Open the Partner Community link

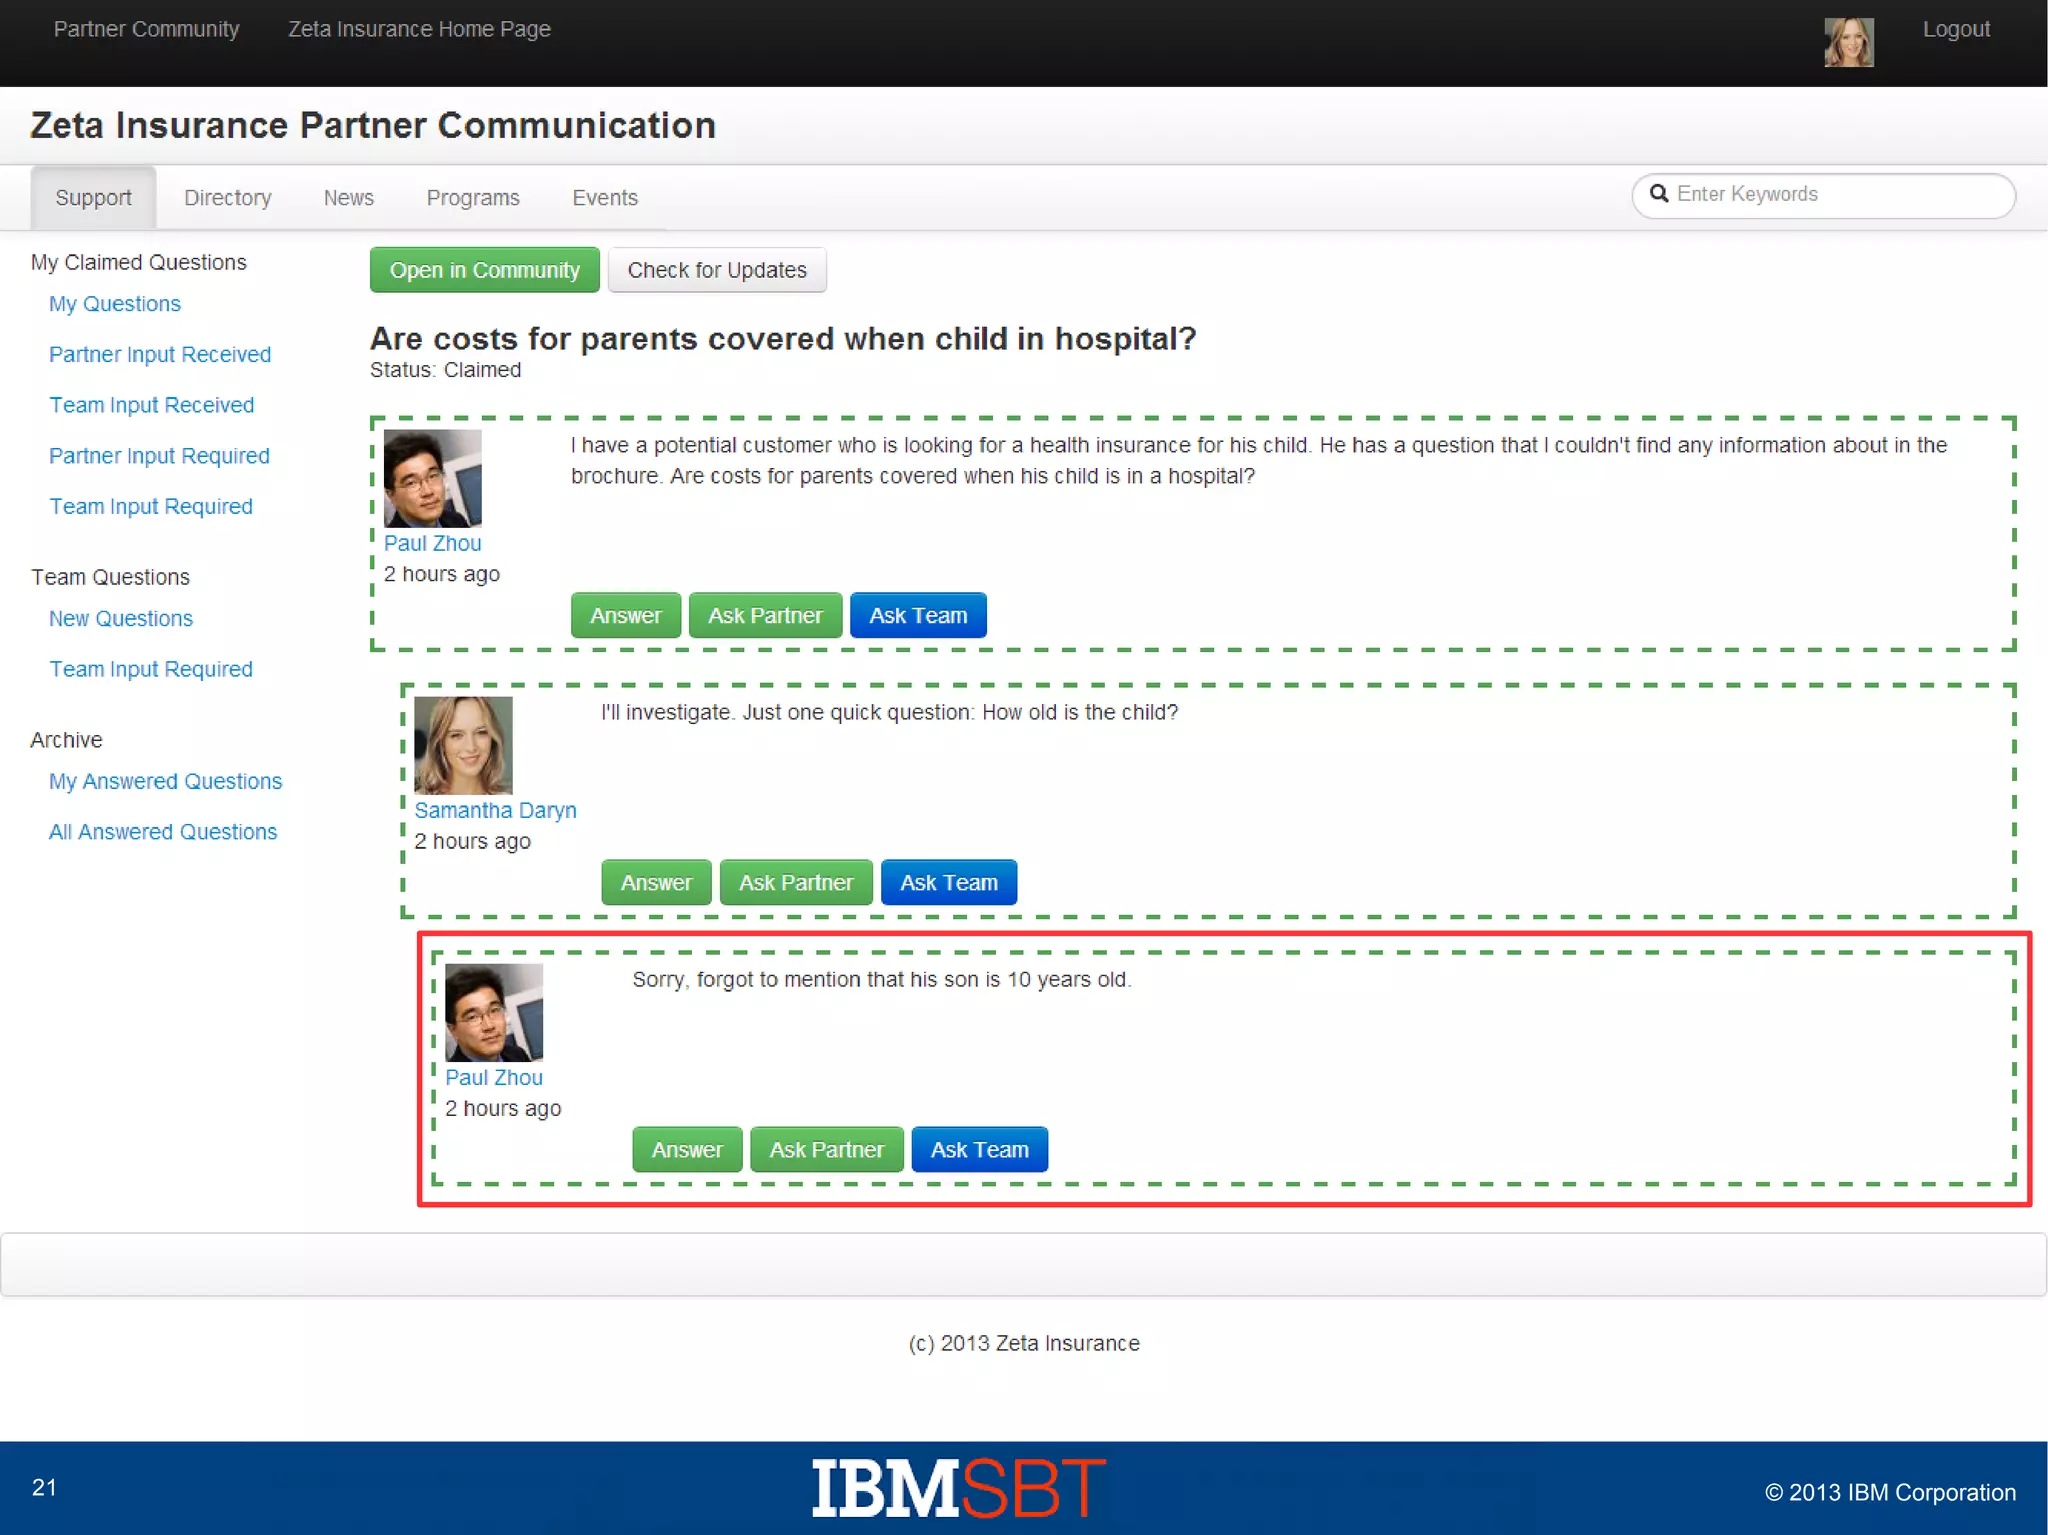(146, 29)
